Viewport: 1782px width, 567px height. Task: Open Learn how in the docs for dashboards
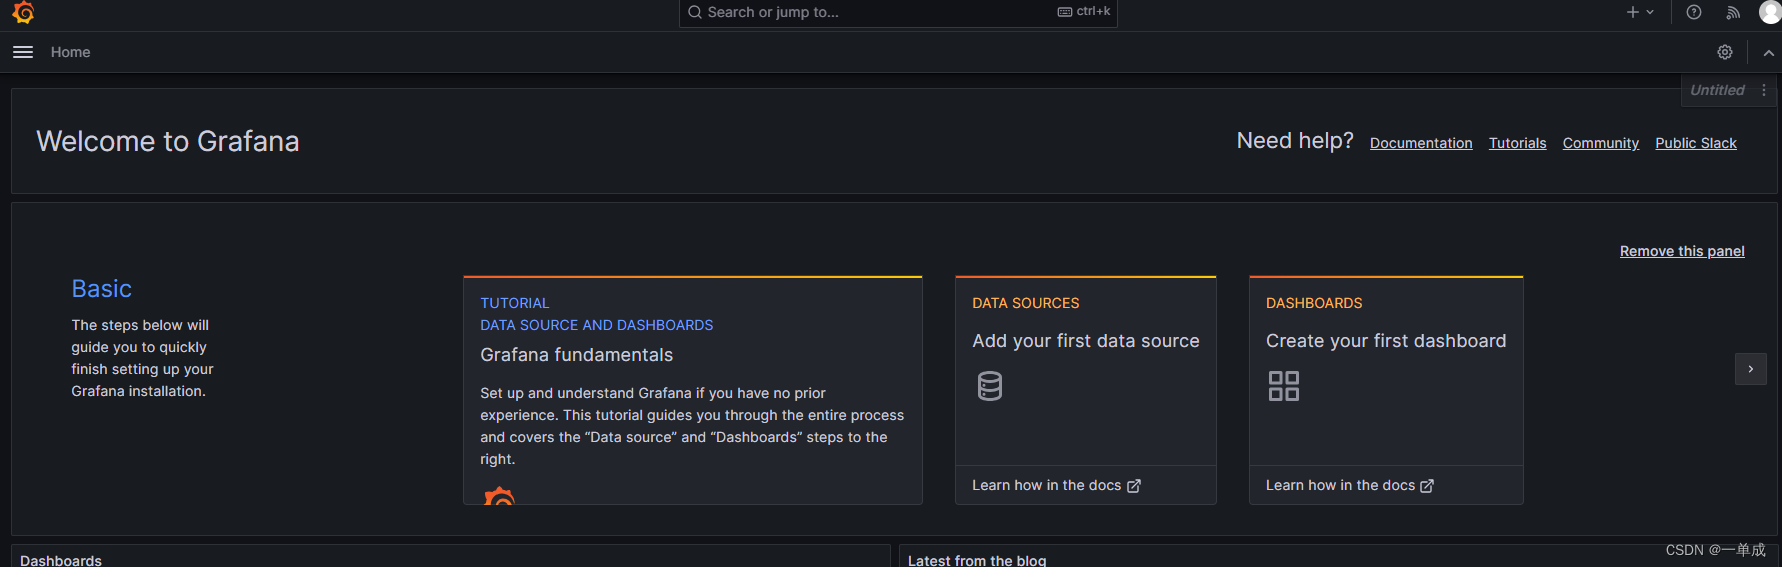click(1350, 485)
